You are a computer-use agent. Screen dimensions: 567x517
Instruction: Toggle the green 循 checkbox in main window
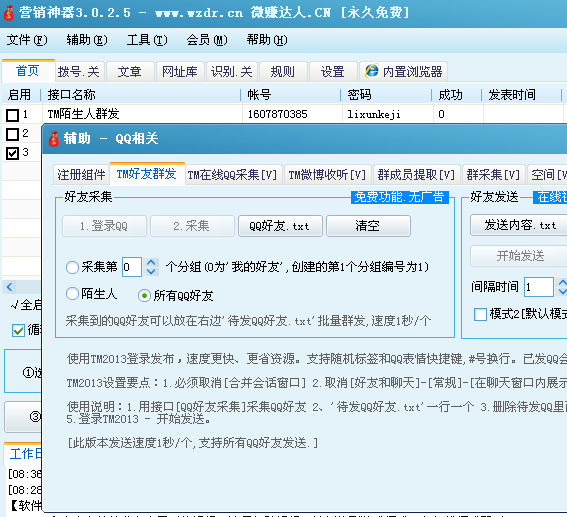18,330
